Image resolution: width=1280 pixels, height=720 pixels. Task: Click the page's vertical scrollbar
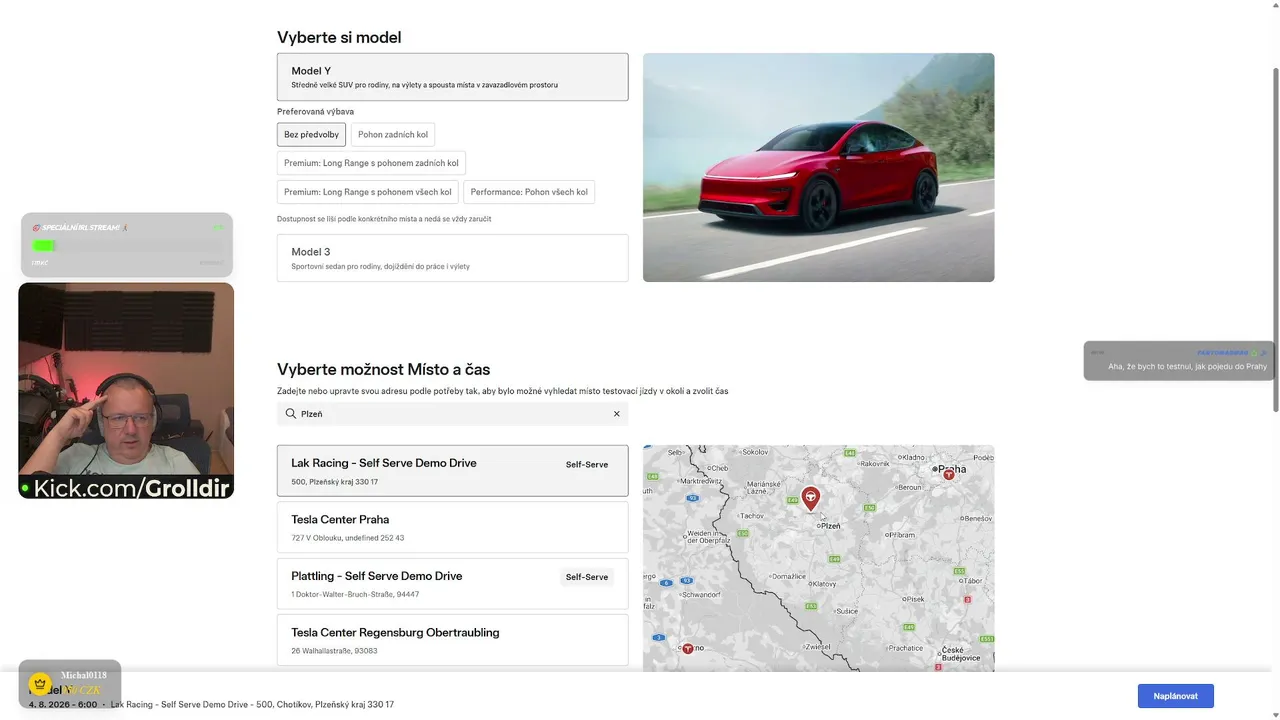click(x=1275, y=240)
